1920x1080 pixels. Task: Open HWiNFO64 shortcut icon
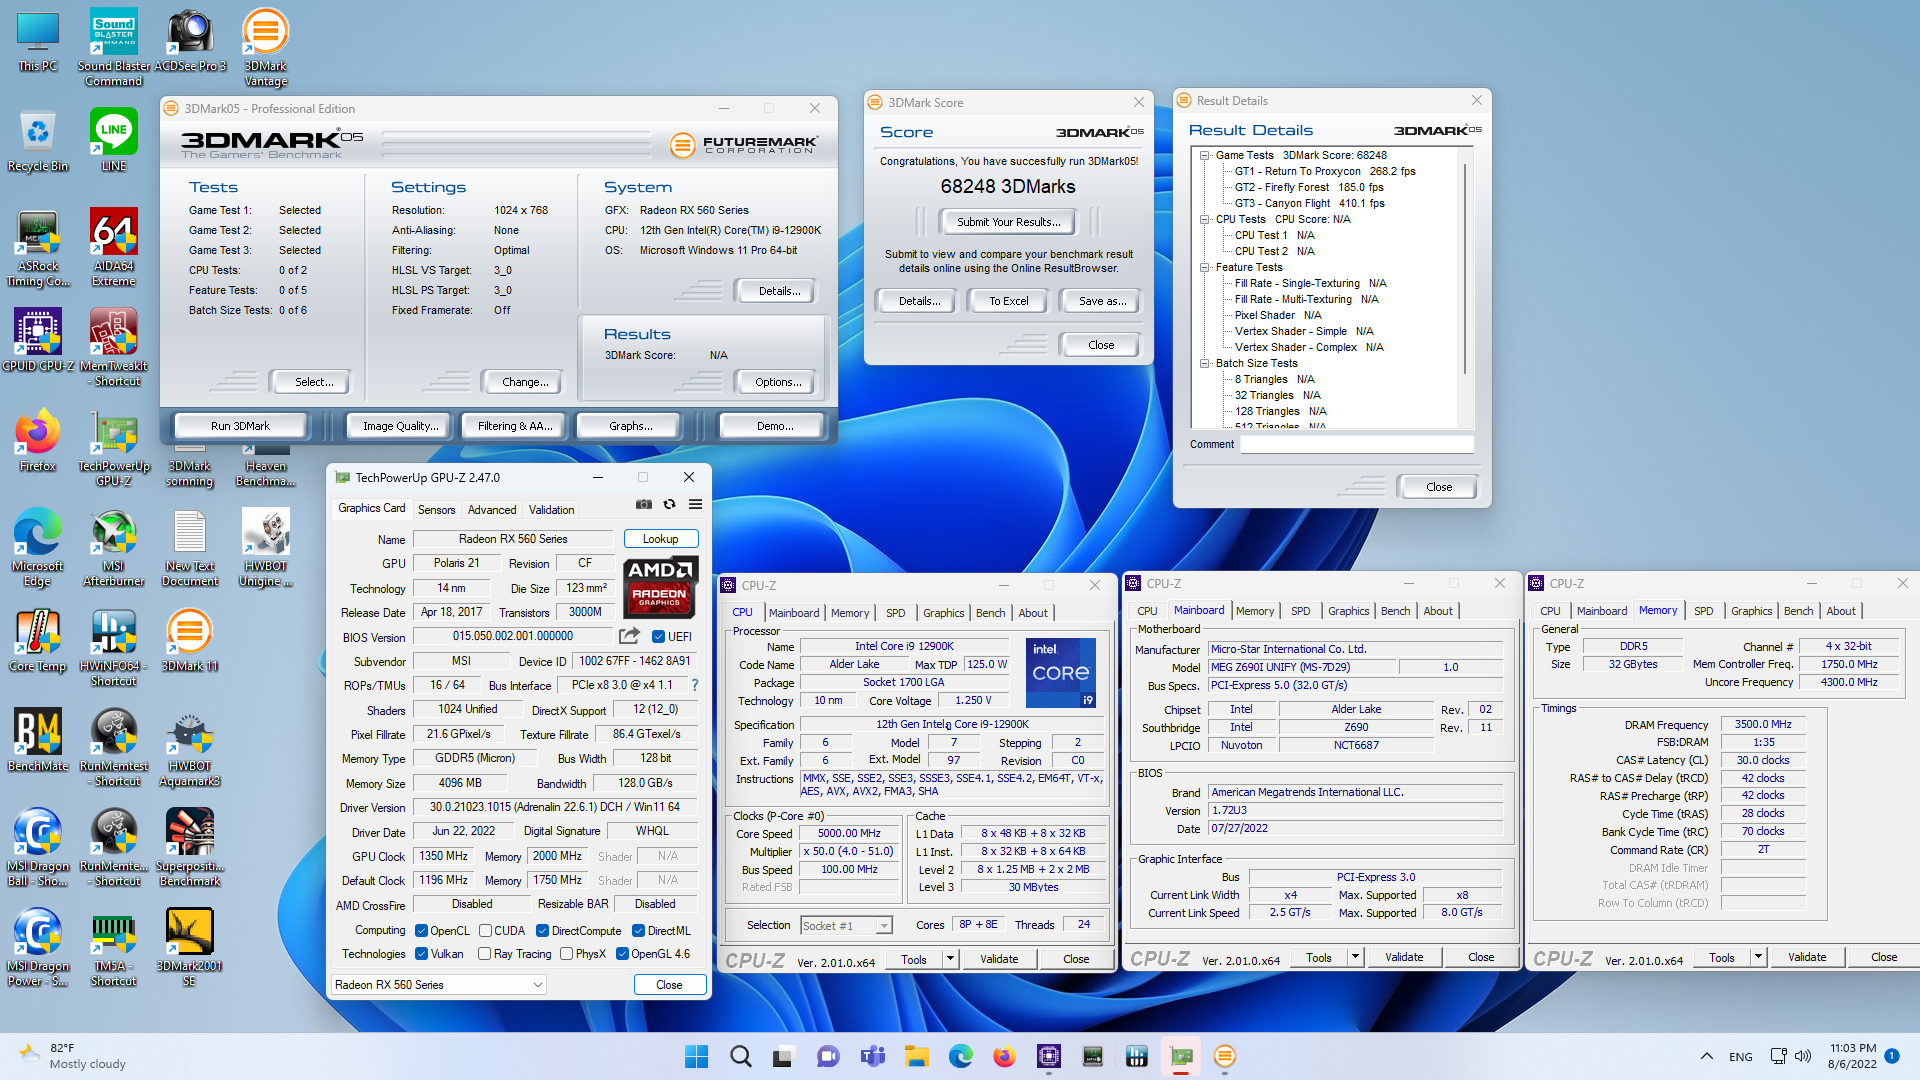point(114,647)
